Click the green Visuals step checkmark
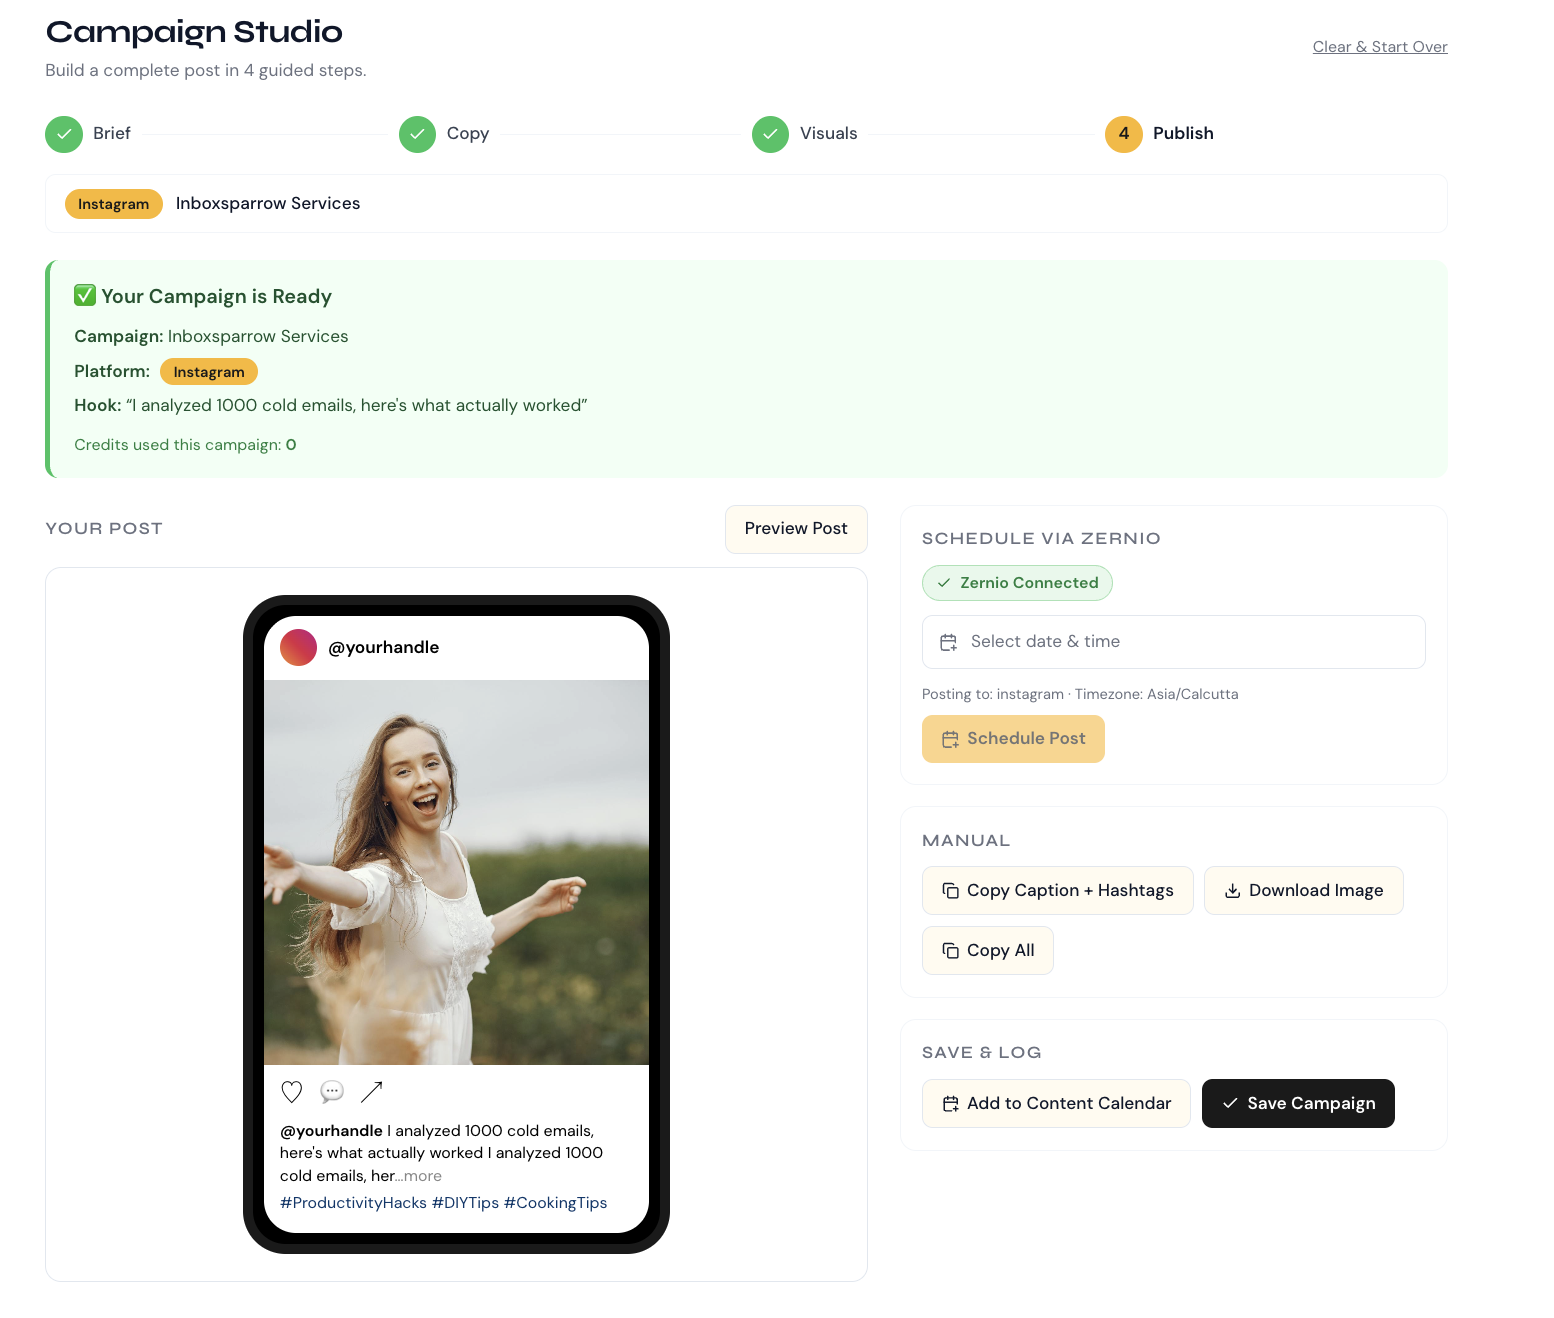This screenshot has height=1318, width=1554. pos(770,134)
